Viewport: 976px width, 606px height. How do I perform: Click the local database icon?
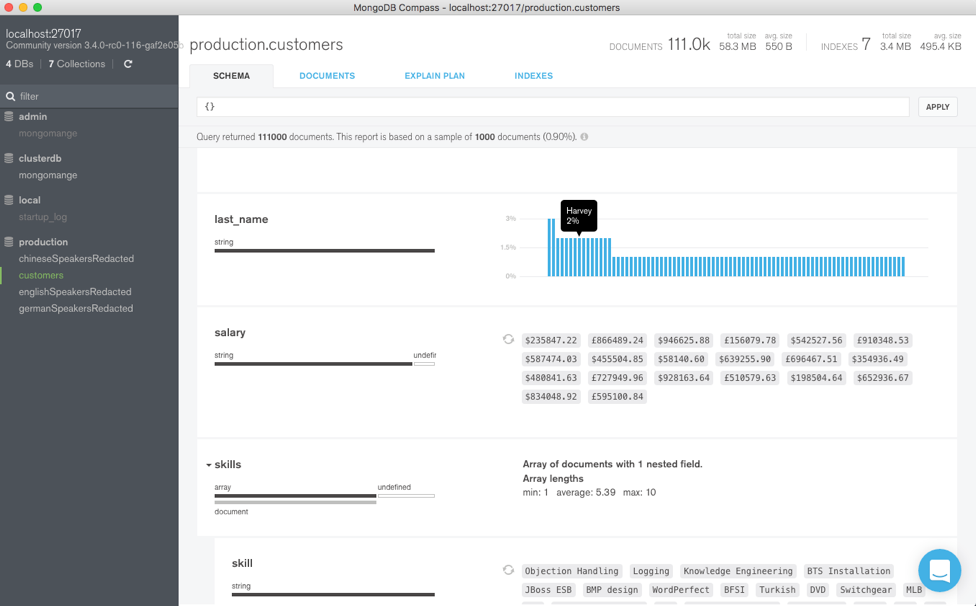click(x=9, y=200)
